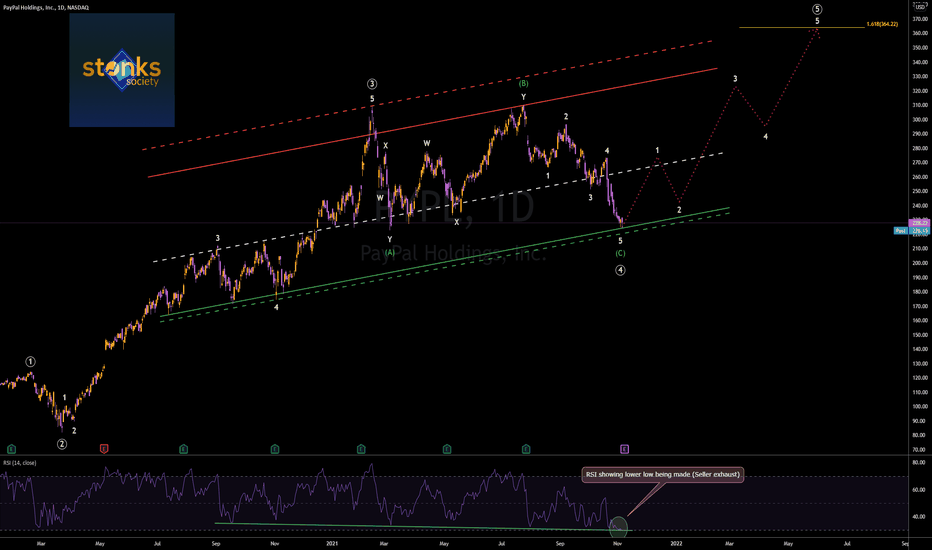This screenshot has width=932, height=550.
Task: Select the RSI (14, close) indicator legend
Action: coord(20,463)
